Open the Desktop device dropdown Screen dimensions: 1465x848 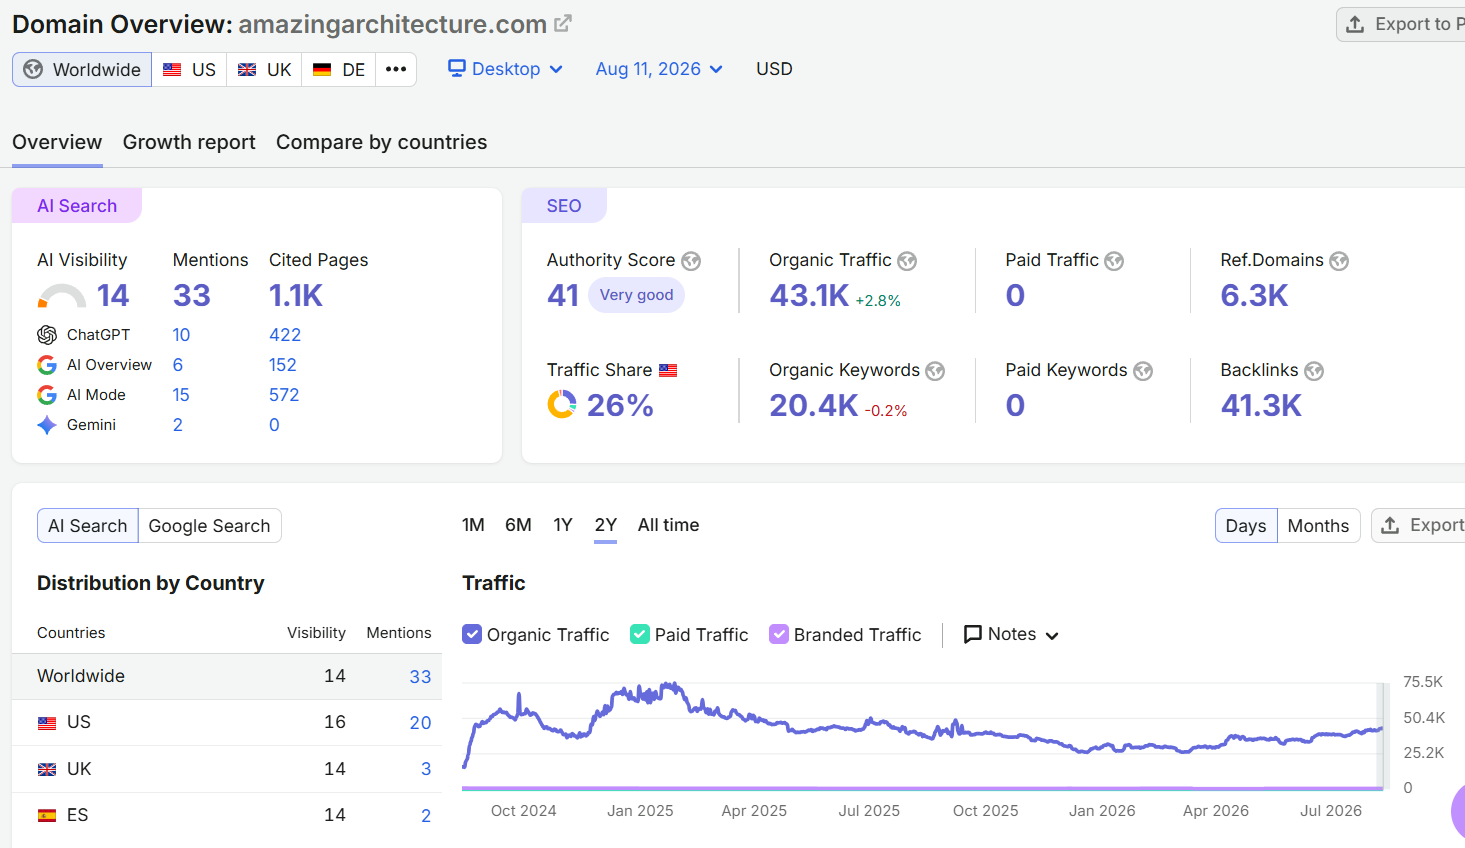pyautogui.click(x=505, y=69)
